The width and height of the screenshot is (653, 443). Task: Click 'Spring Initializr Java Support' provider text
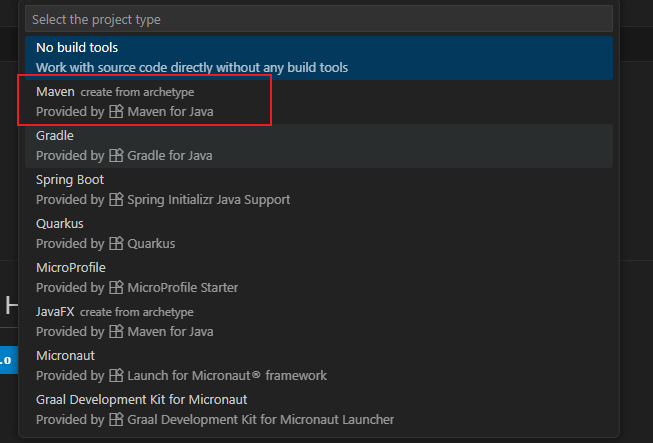pos(209,200)
